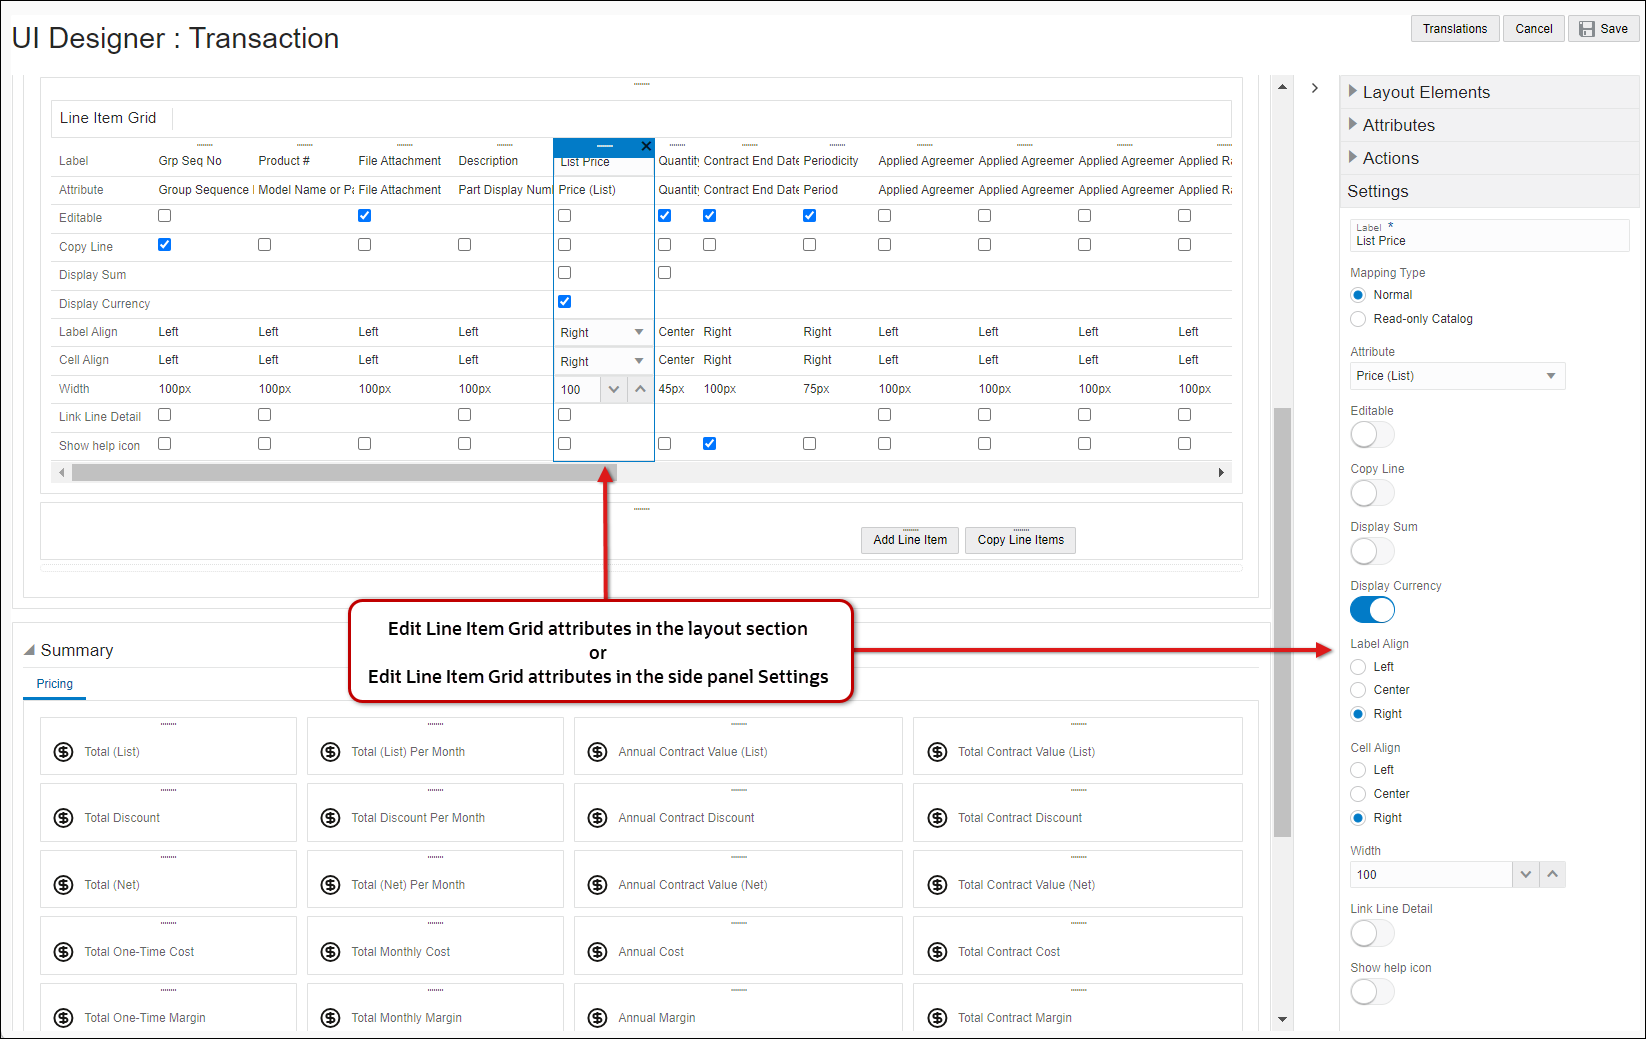Click the floppy disk Save button
Viewport: 1646px width, 1039px height.
point(1603,29)
